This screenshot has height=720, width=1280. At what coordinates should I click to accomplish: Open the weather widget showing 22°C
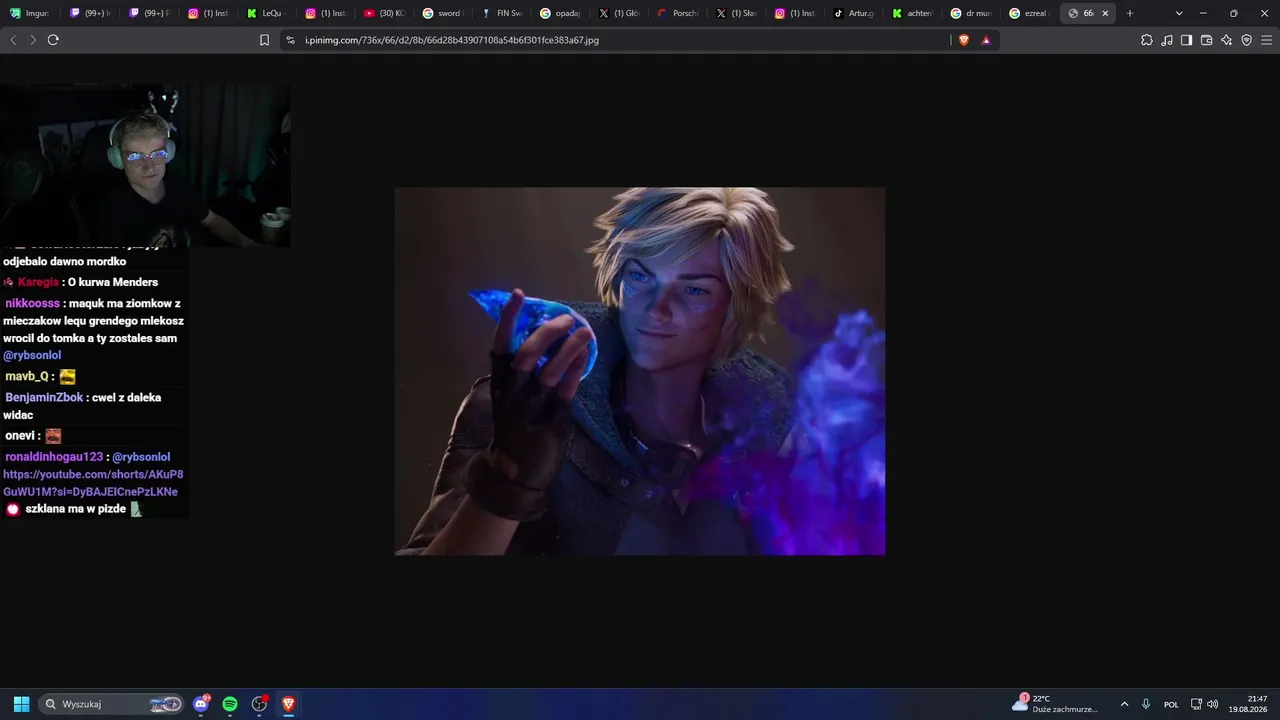[x=1055, y=704]
